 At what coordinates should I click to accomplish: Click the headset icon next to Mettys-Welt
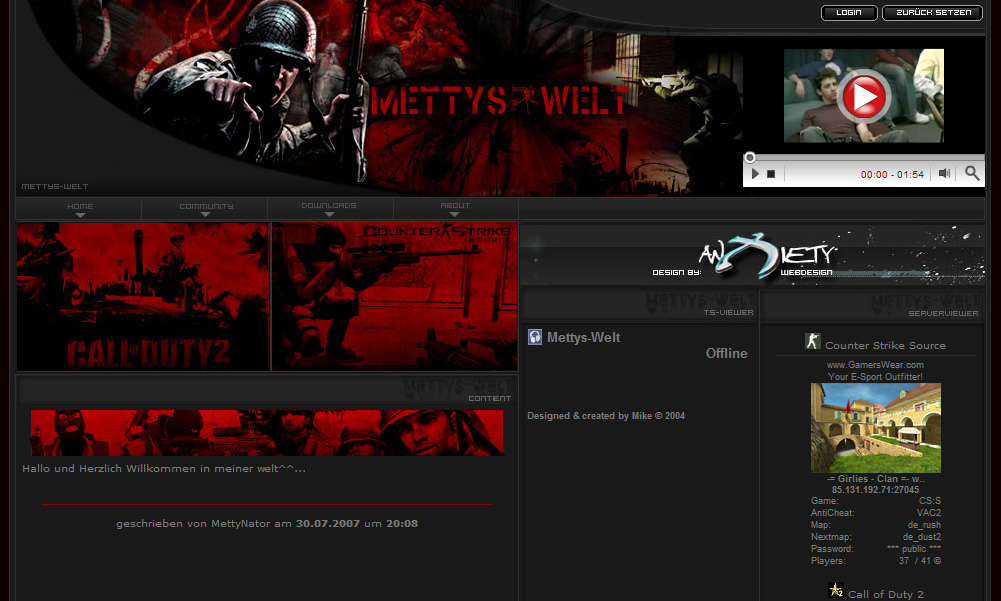point(535,337)
